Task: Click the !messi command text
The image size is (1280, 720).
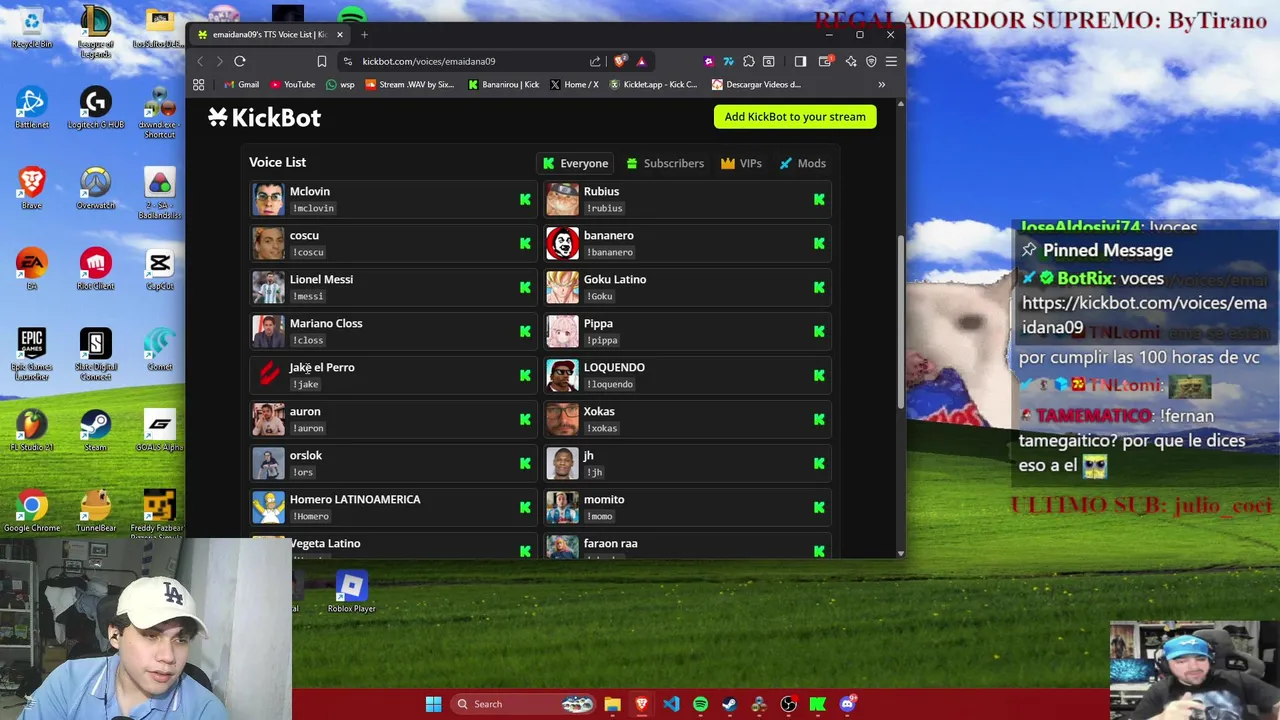Action: click(x=308, y=296)
